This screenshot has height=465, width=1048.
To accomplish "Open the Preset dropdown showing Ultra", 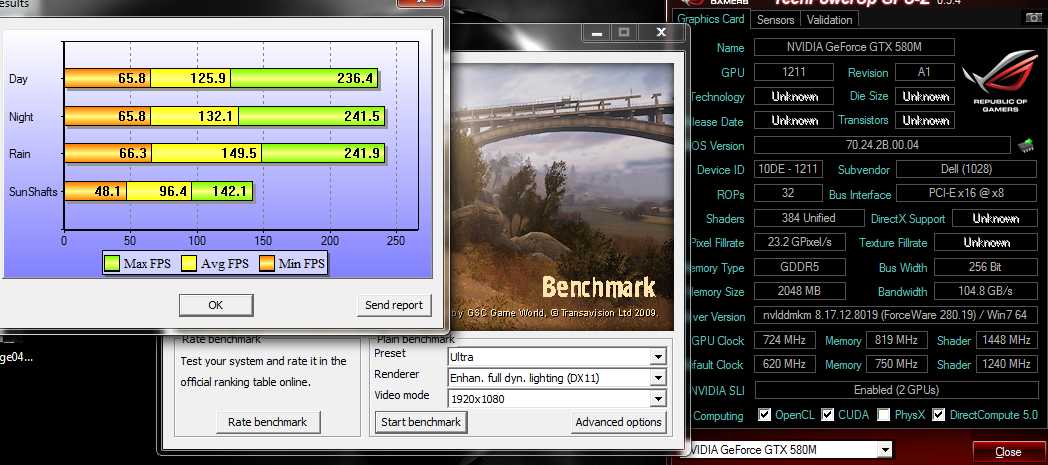I will 557,357.
